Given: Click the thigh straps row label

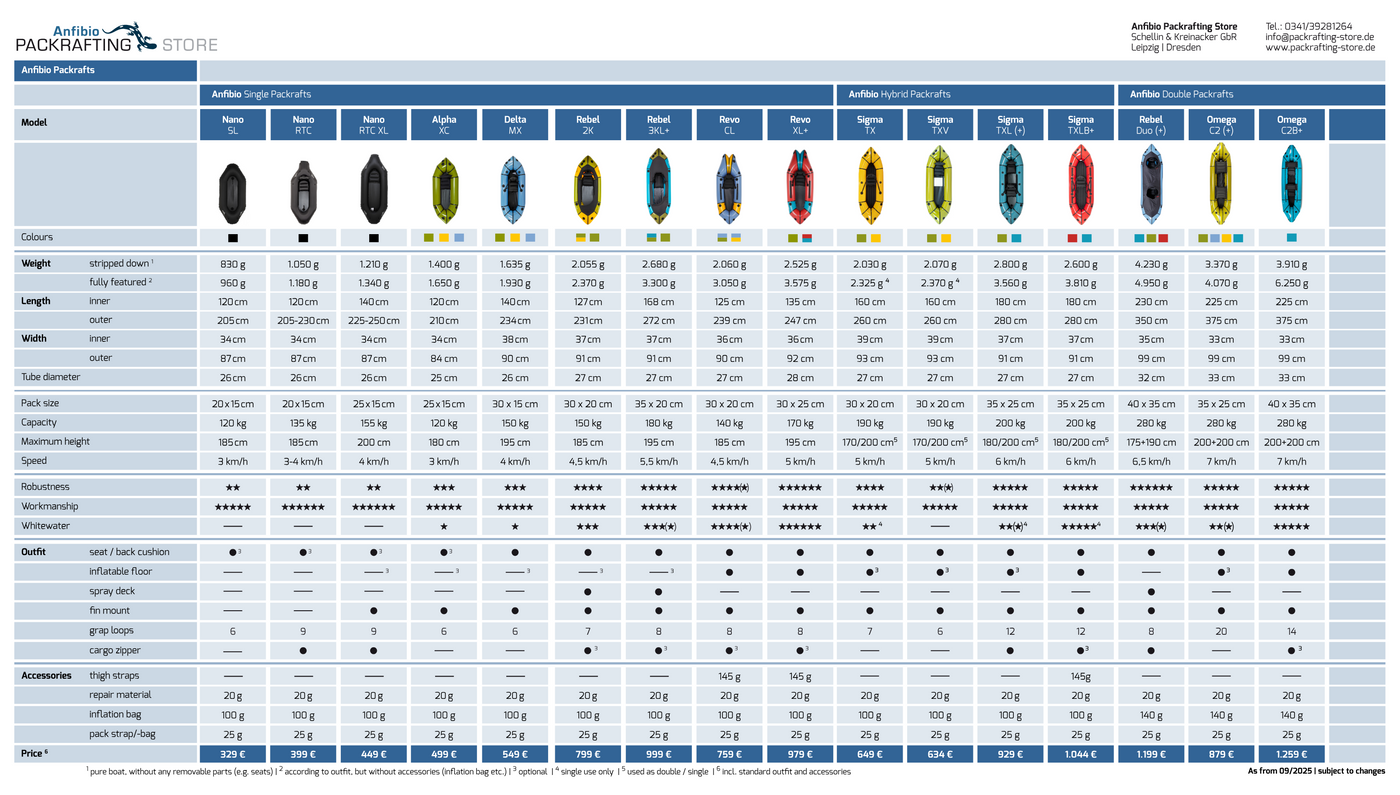Looking at the screenshot, I should coord(114,675).
